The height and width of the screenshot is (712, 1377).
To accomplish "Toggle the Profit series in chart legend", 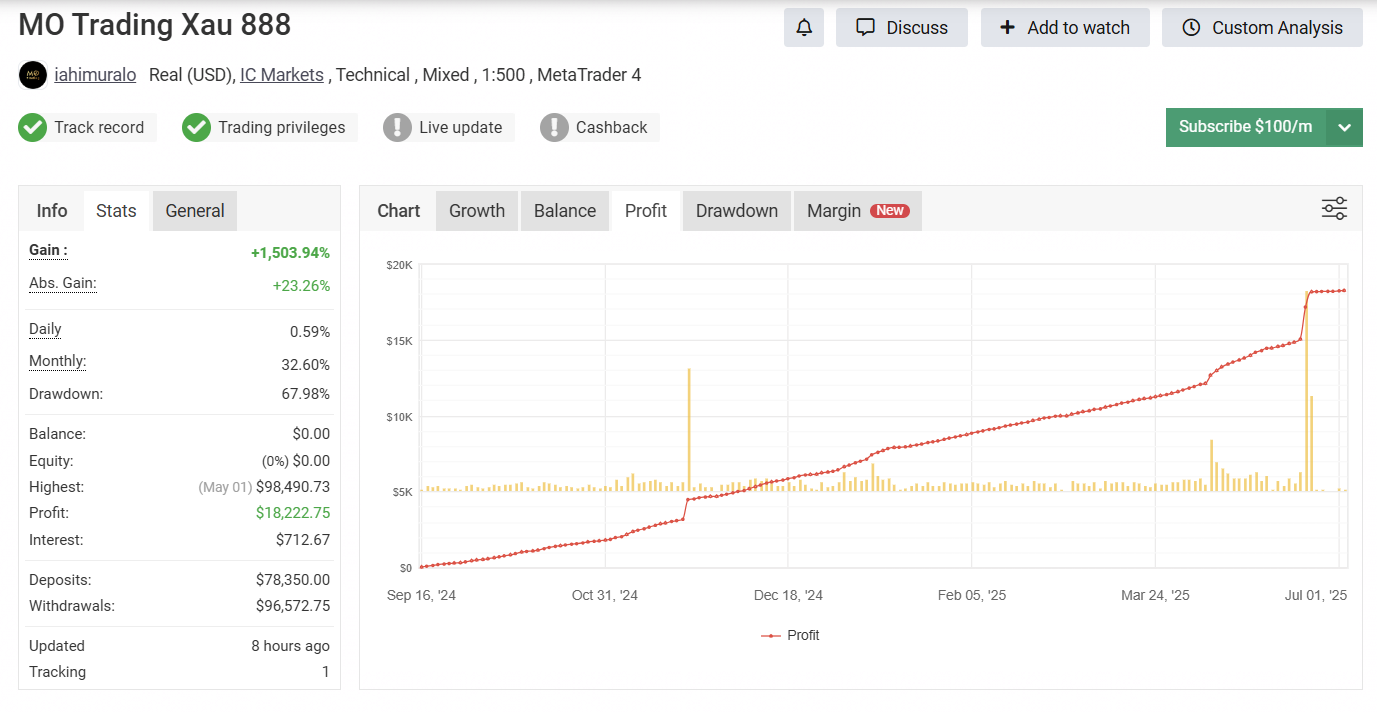I will tap(790, 635).
